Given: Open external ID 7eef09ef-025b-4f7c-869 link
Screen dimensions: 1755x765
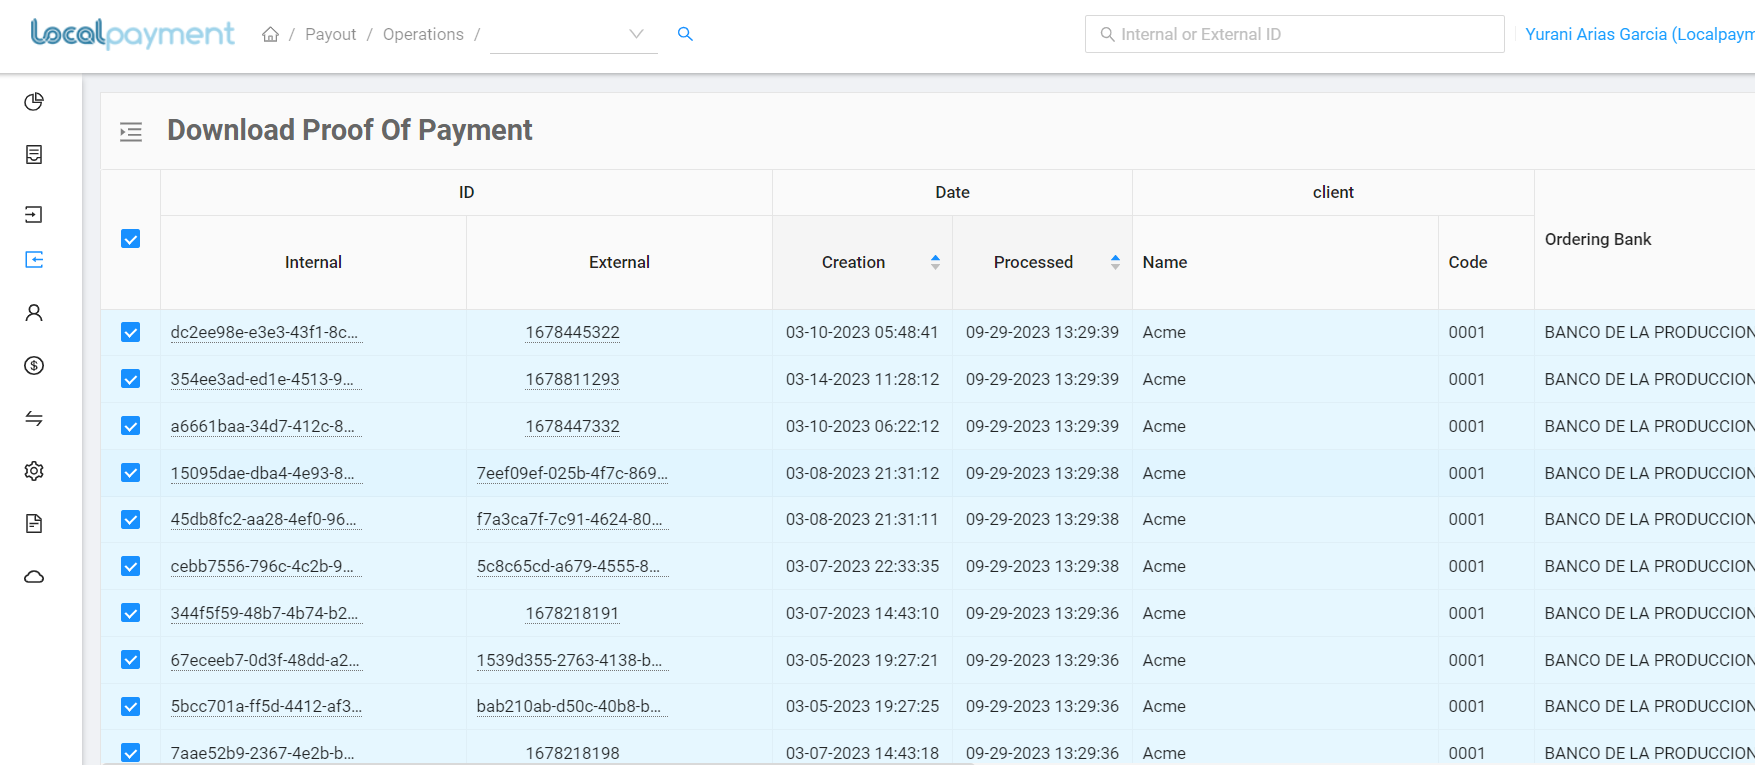Looking at the screenshot, I should [572, 473].
